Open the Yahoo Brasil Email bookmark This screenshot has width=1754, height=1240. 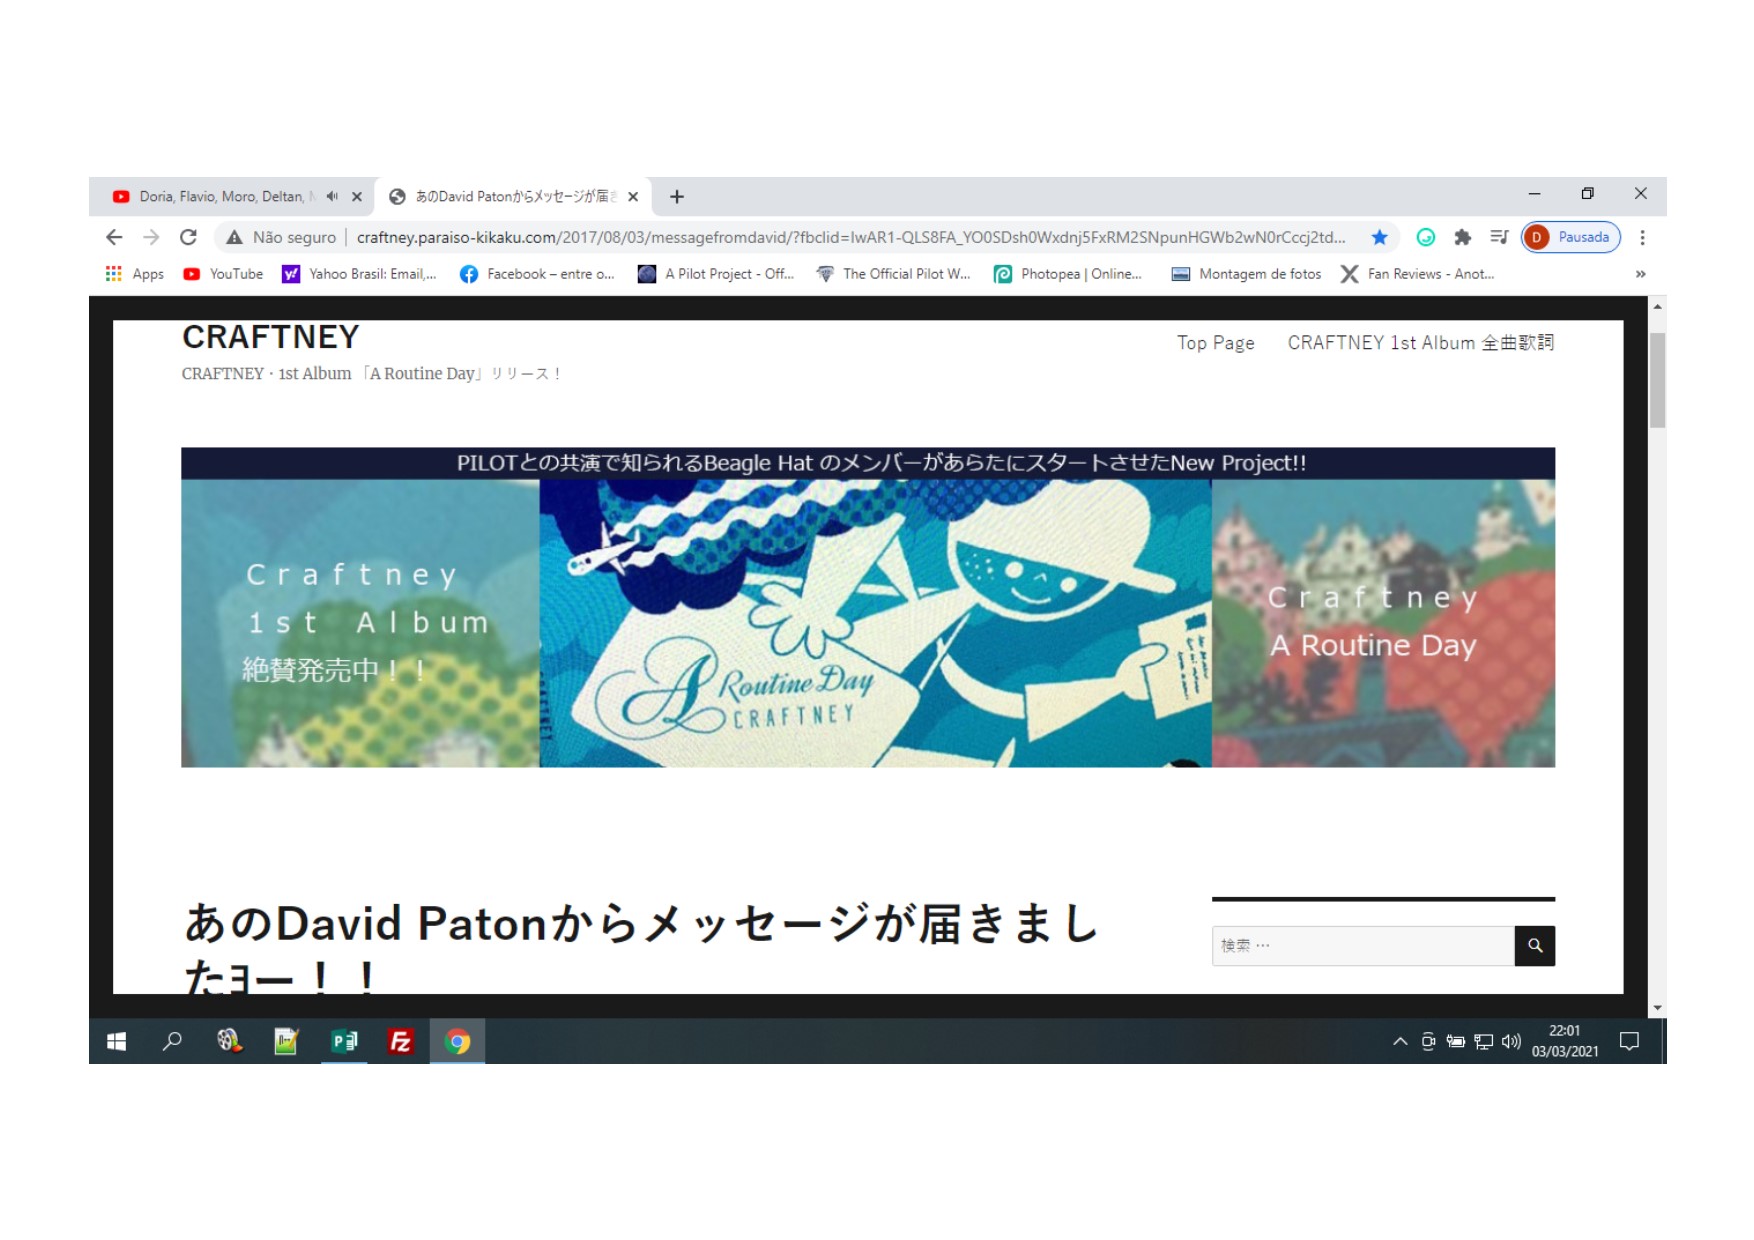tap(360, 274)
